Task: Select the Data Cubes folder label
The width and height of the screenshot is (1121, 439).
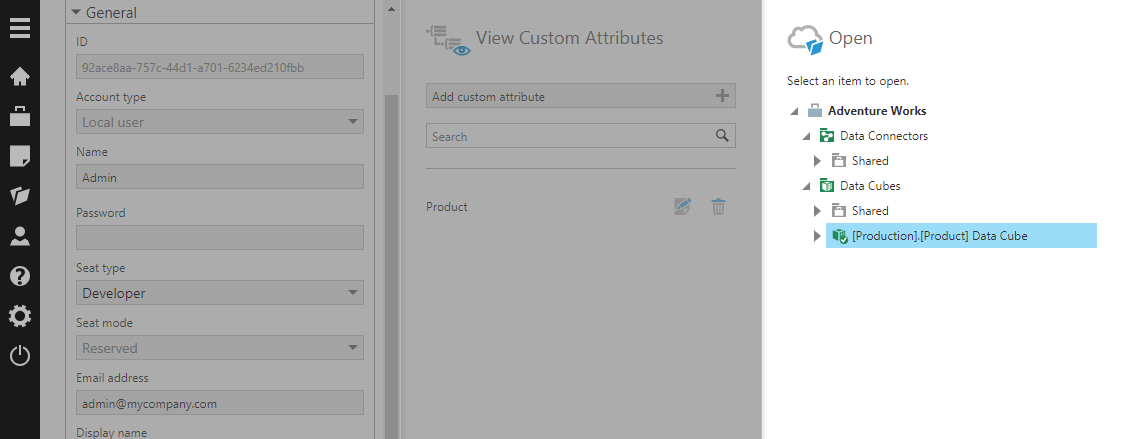Action: pyautogui.click(x=870, y=186)
